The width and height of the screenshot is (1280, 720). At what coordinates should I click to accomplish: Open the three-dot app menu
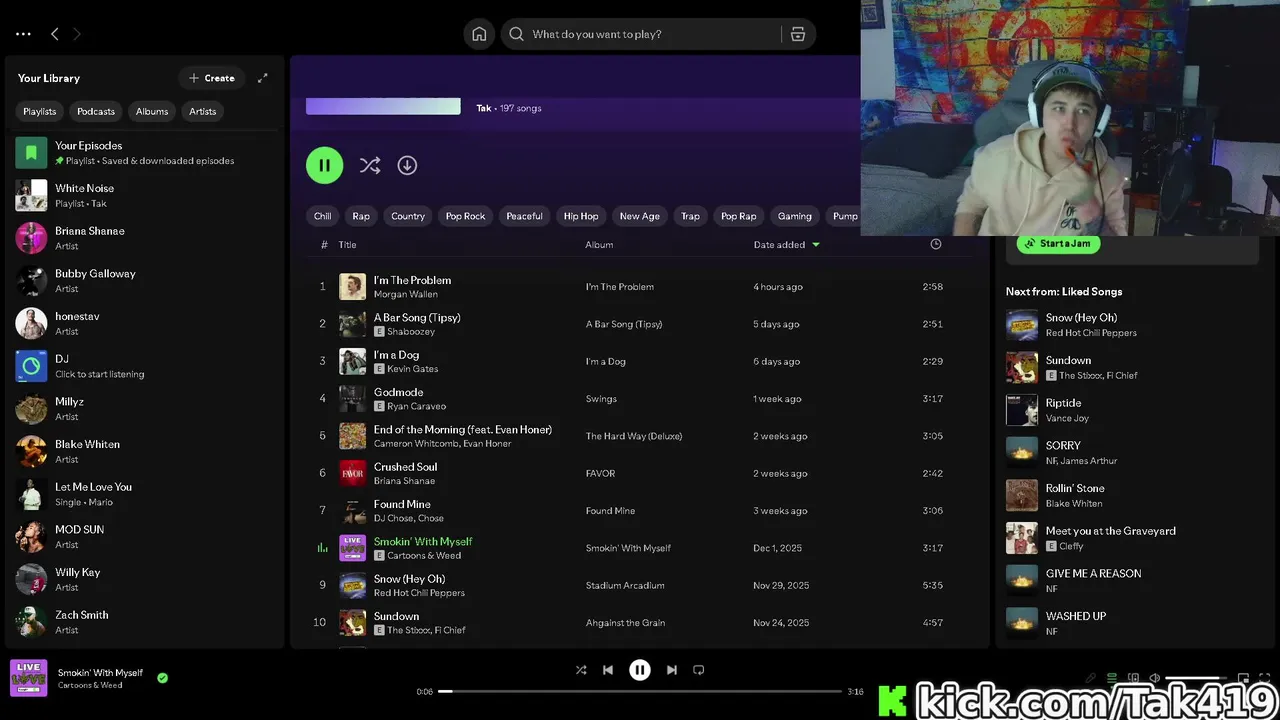23,34
